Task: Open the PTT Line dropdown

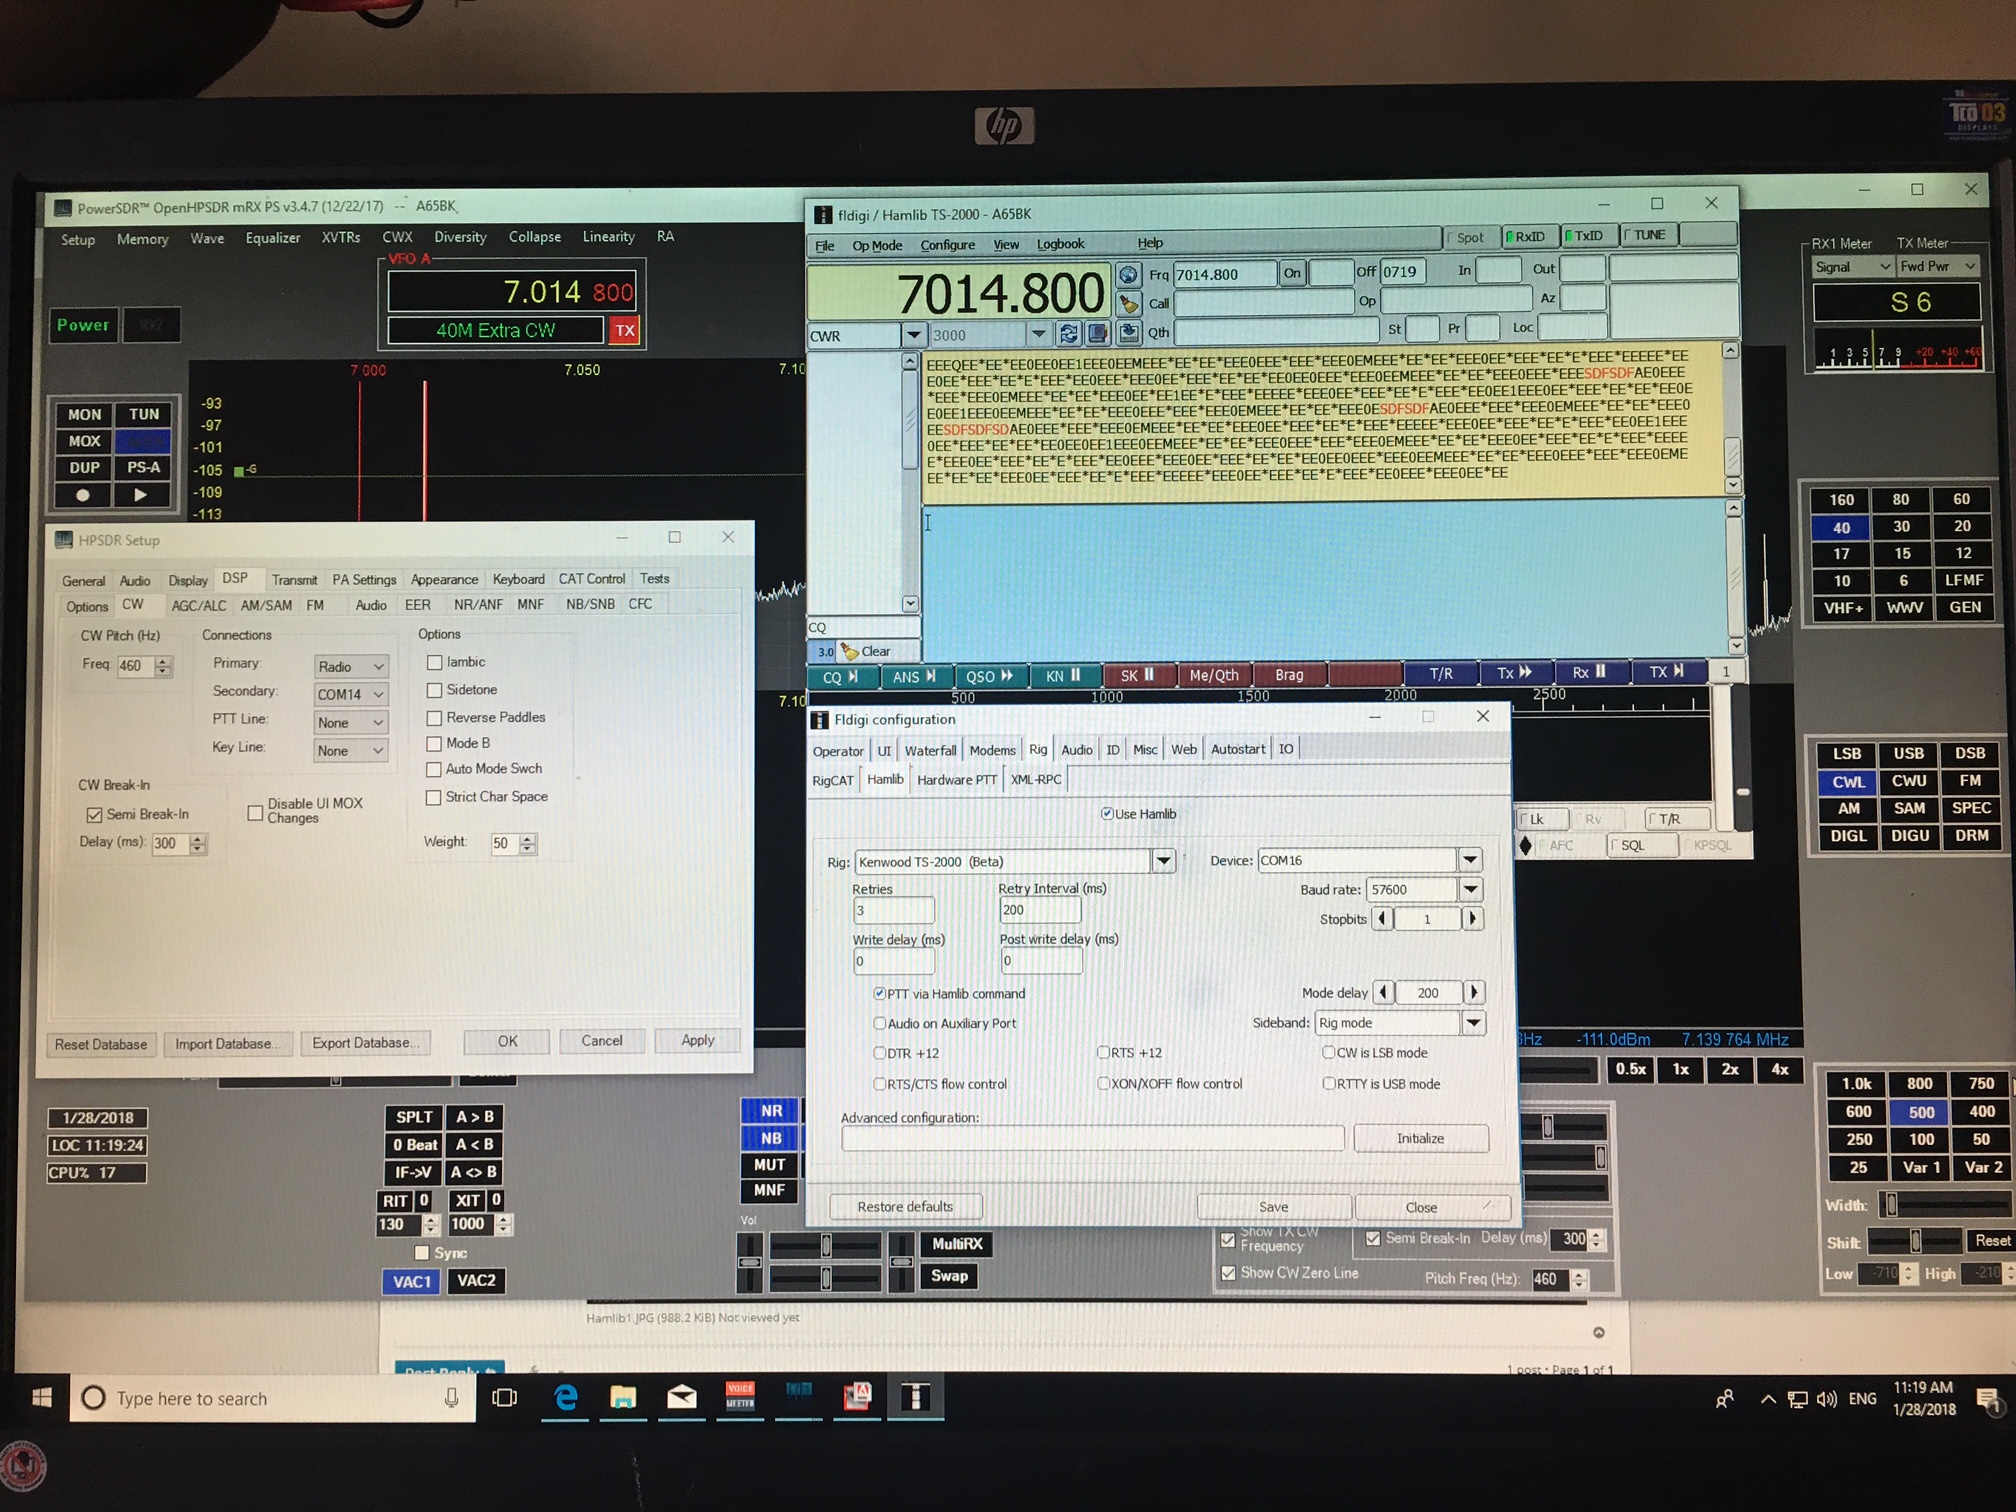Action: click(350, 722)
